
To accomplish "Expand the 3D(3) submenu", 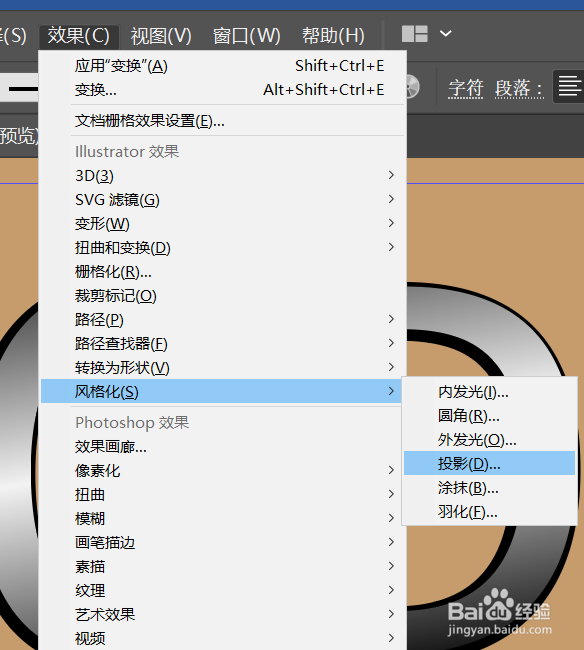I will pos(223,176).
